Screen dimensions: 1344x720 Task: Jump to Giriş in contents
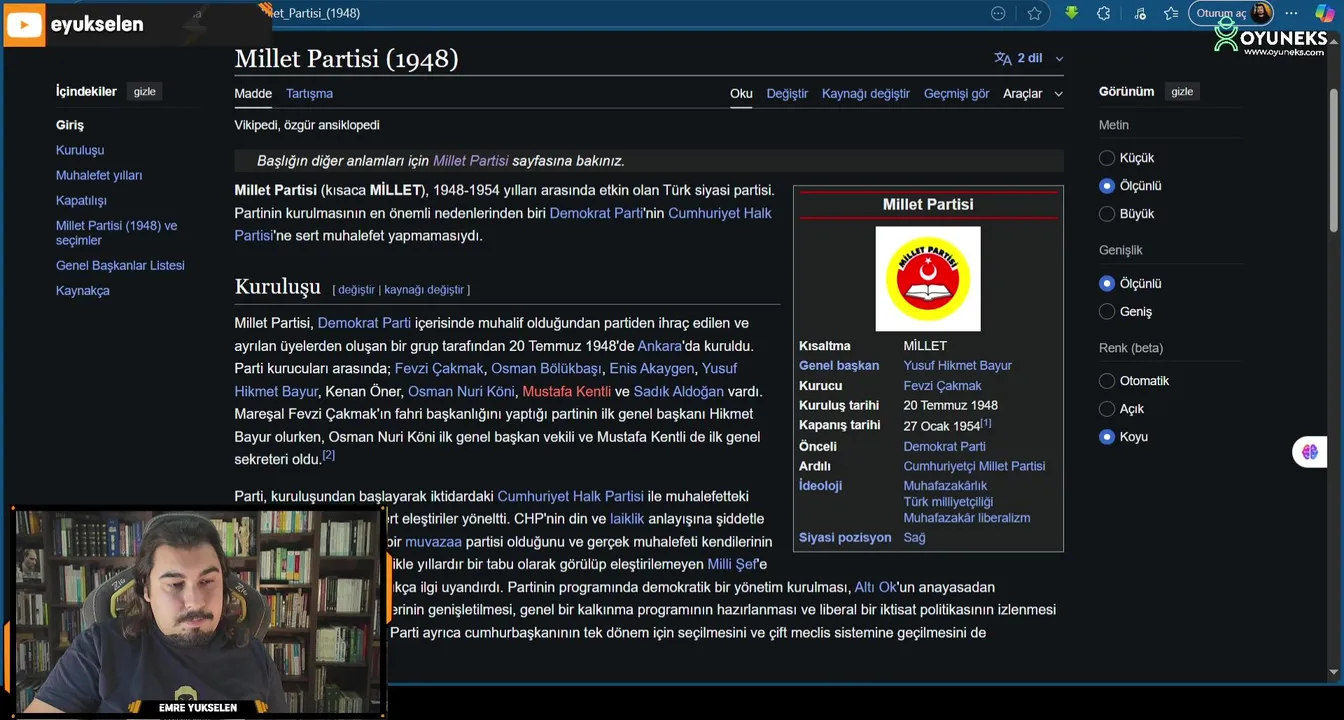pos(70,125)
